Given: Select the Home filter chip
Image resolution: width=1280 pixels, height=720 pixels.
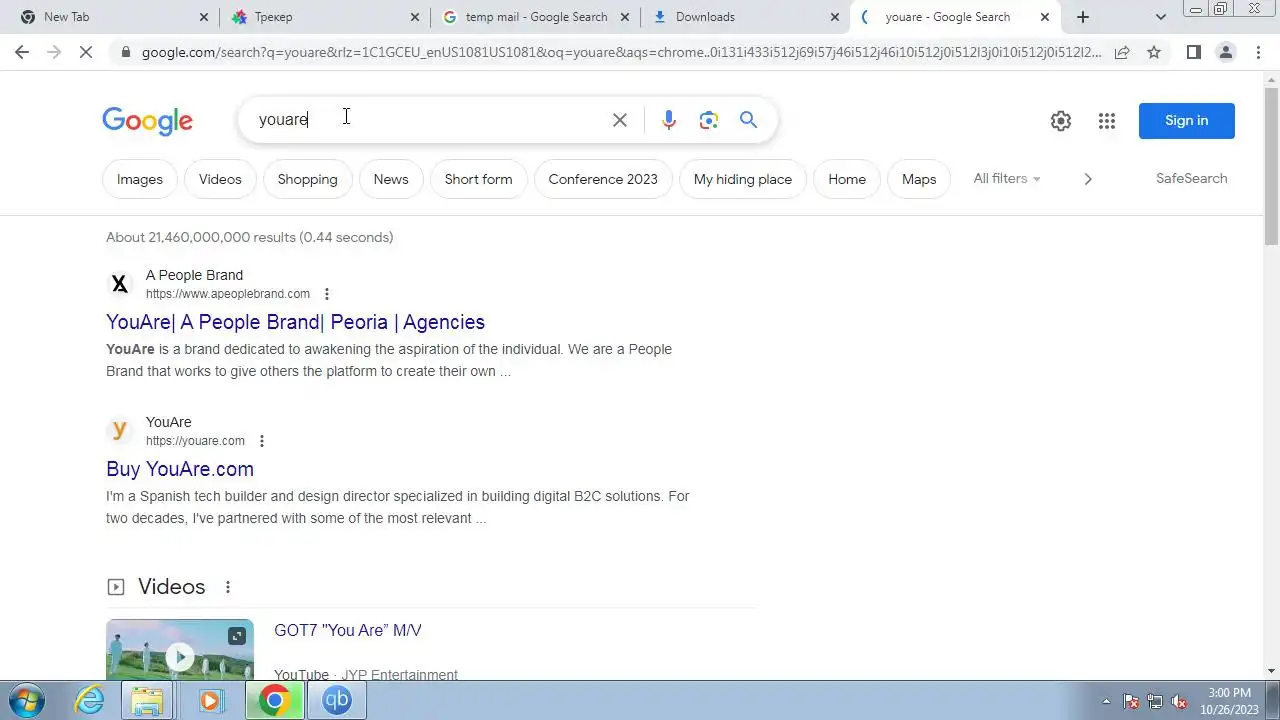Looking at the screenshot, I should (x=847, y=179).
